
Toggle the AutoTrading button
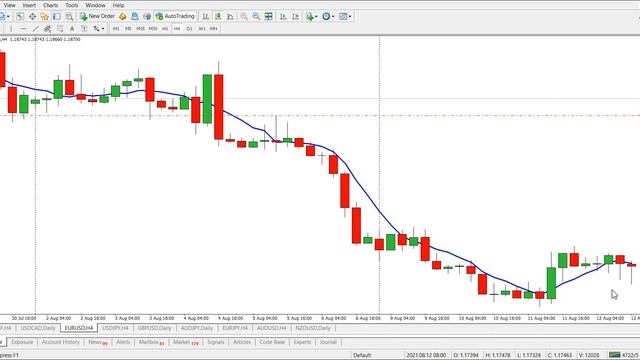click(x=175, y=16)
